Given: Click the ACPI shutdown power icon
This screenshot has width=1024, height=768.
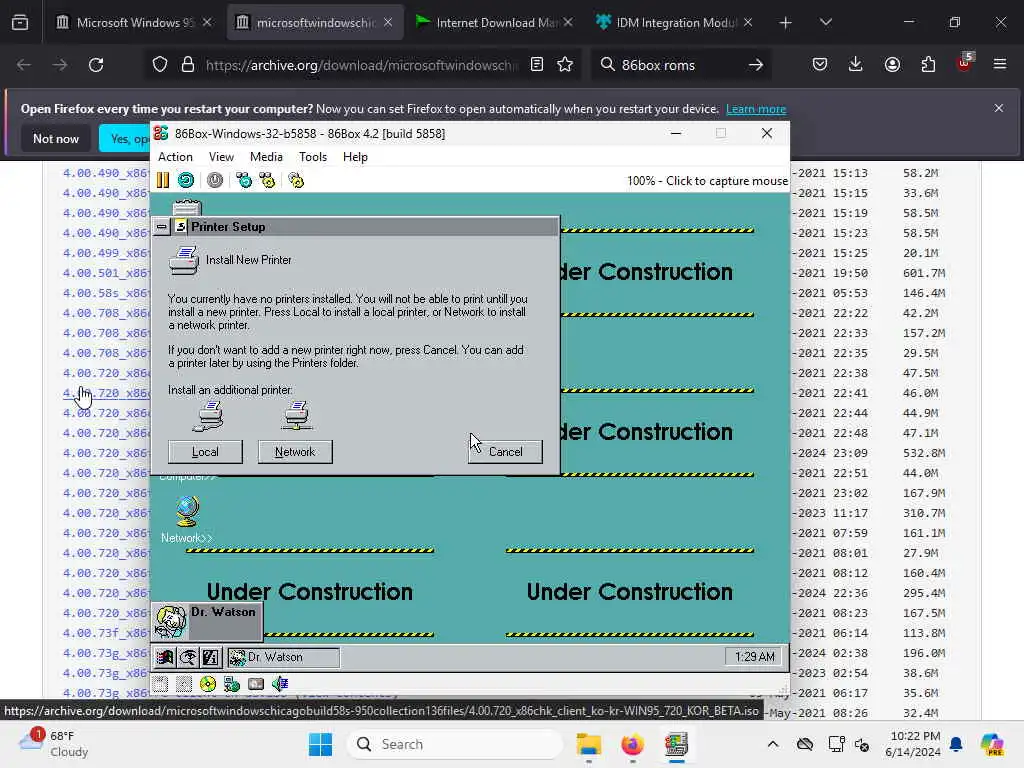Looking at the screenshot, I should (x=215, y=180).
